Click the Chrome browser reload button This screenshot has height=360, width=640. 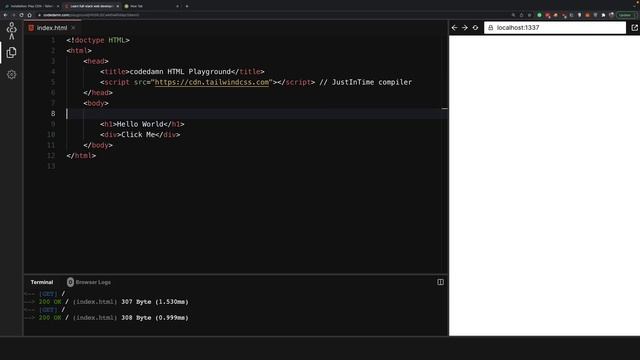pyautogui.click(x=21, y=15)
